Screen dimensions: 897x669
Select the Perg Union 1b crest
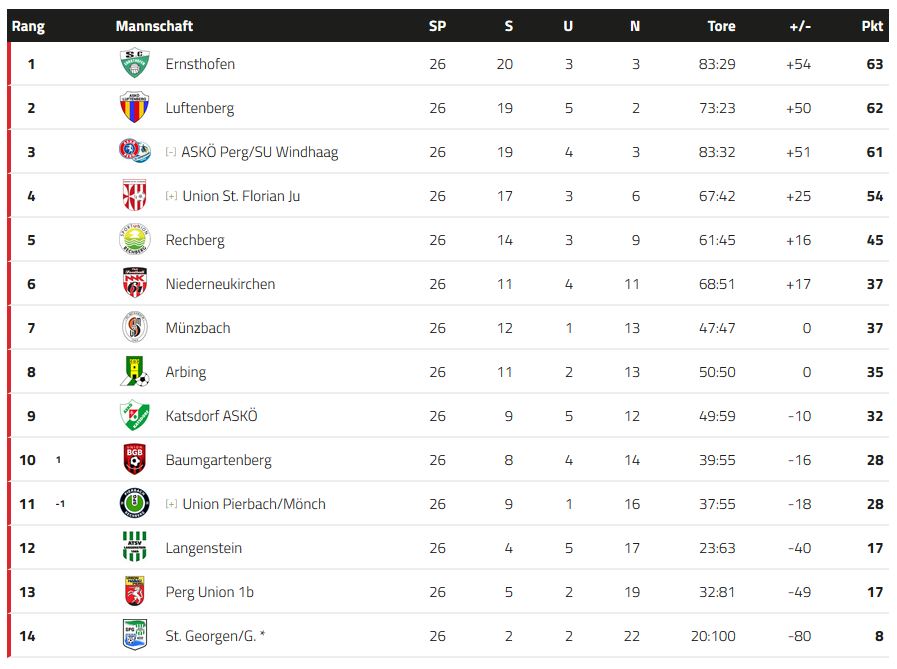(135, 591)
